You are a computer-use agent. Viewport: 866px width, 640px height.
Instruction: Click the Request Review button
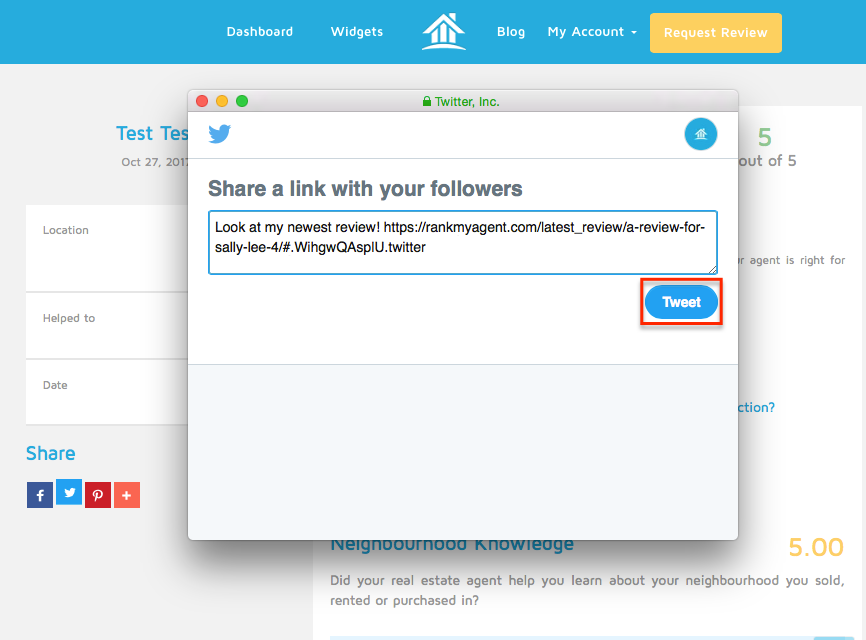[716, 33]
